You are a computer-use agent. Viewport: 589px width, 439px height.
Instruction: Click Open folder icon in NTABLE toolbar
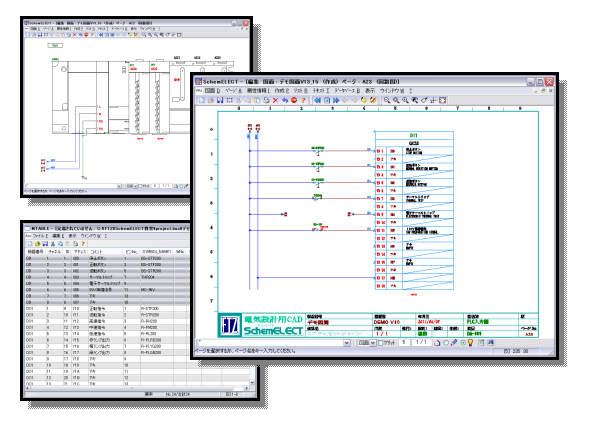click(38, 244)
